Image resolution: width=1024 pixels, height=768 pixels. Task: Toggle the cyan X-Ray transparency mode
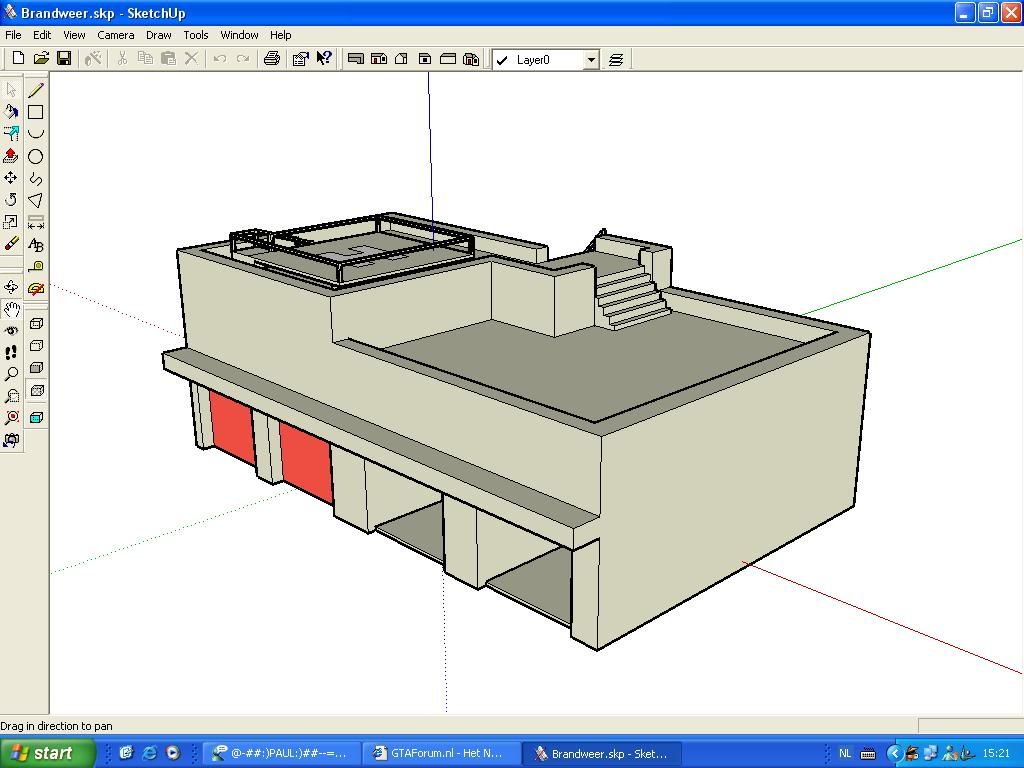pyautogui.click(x=37, y=417)
